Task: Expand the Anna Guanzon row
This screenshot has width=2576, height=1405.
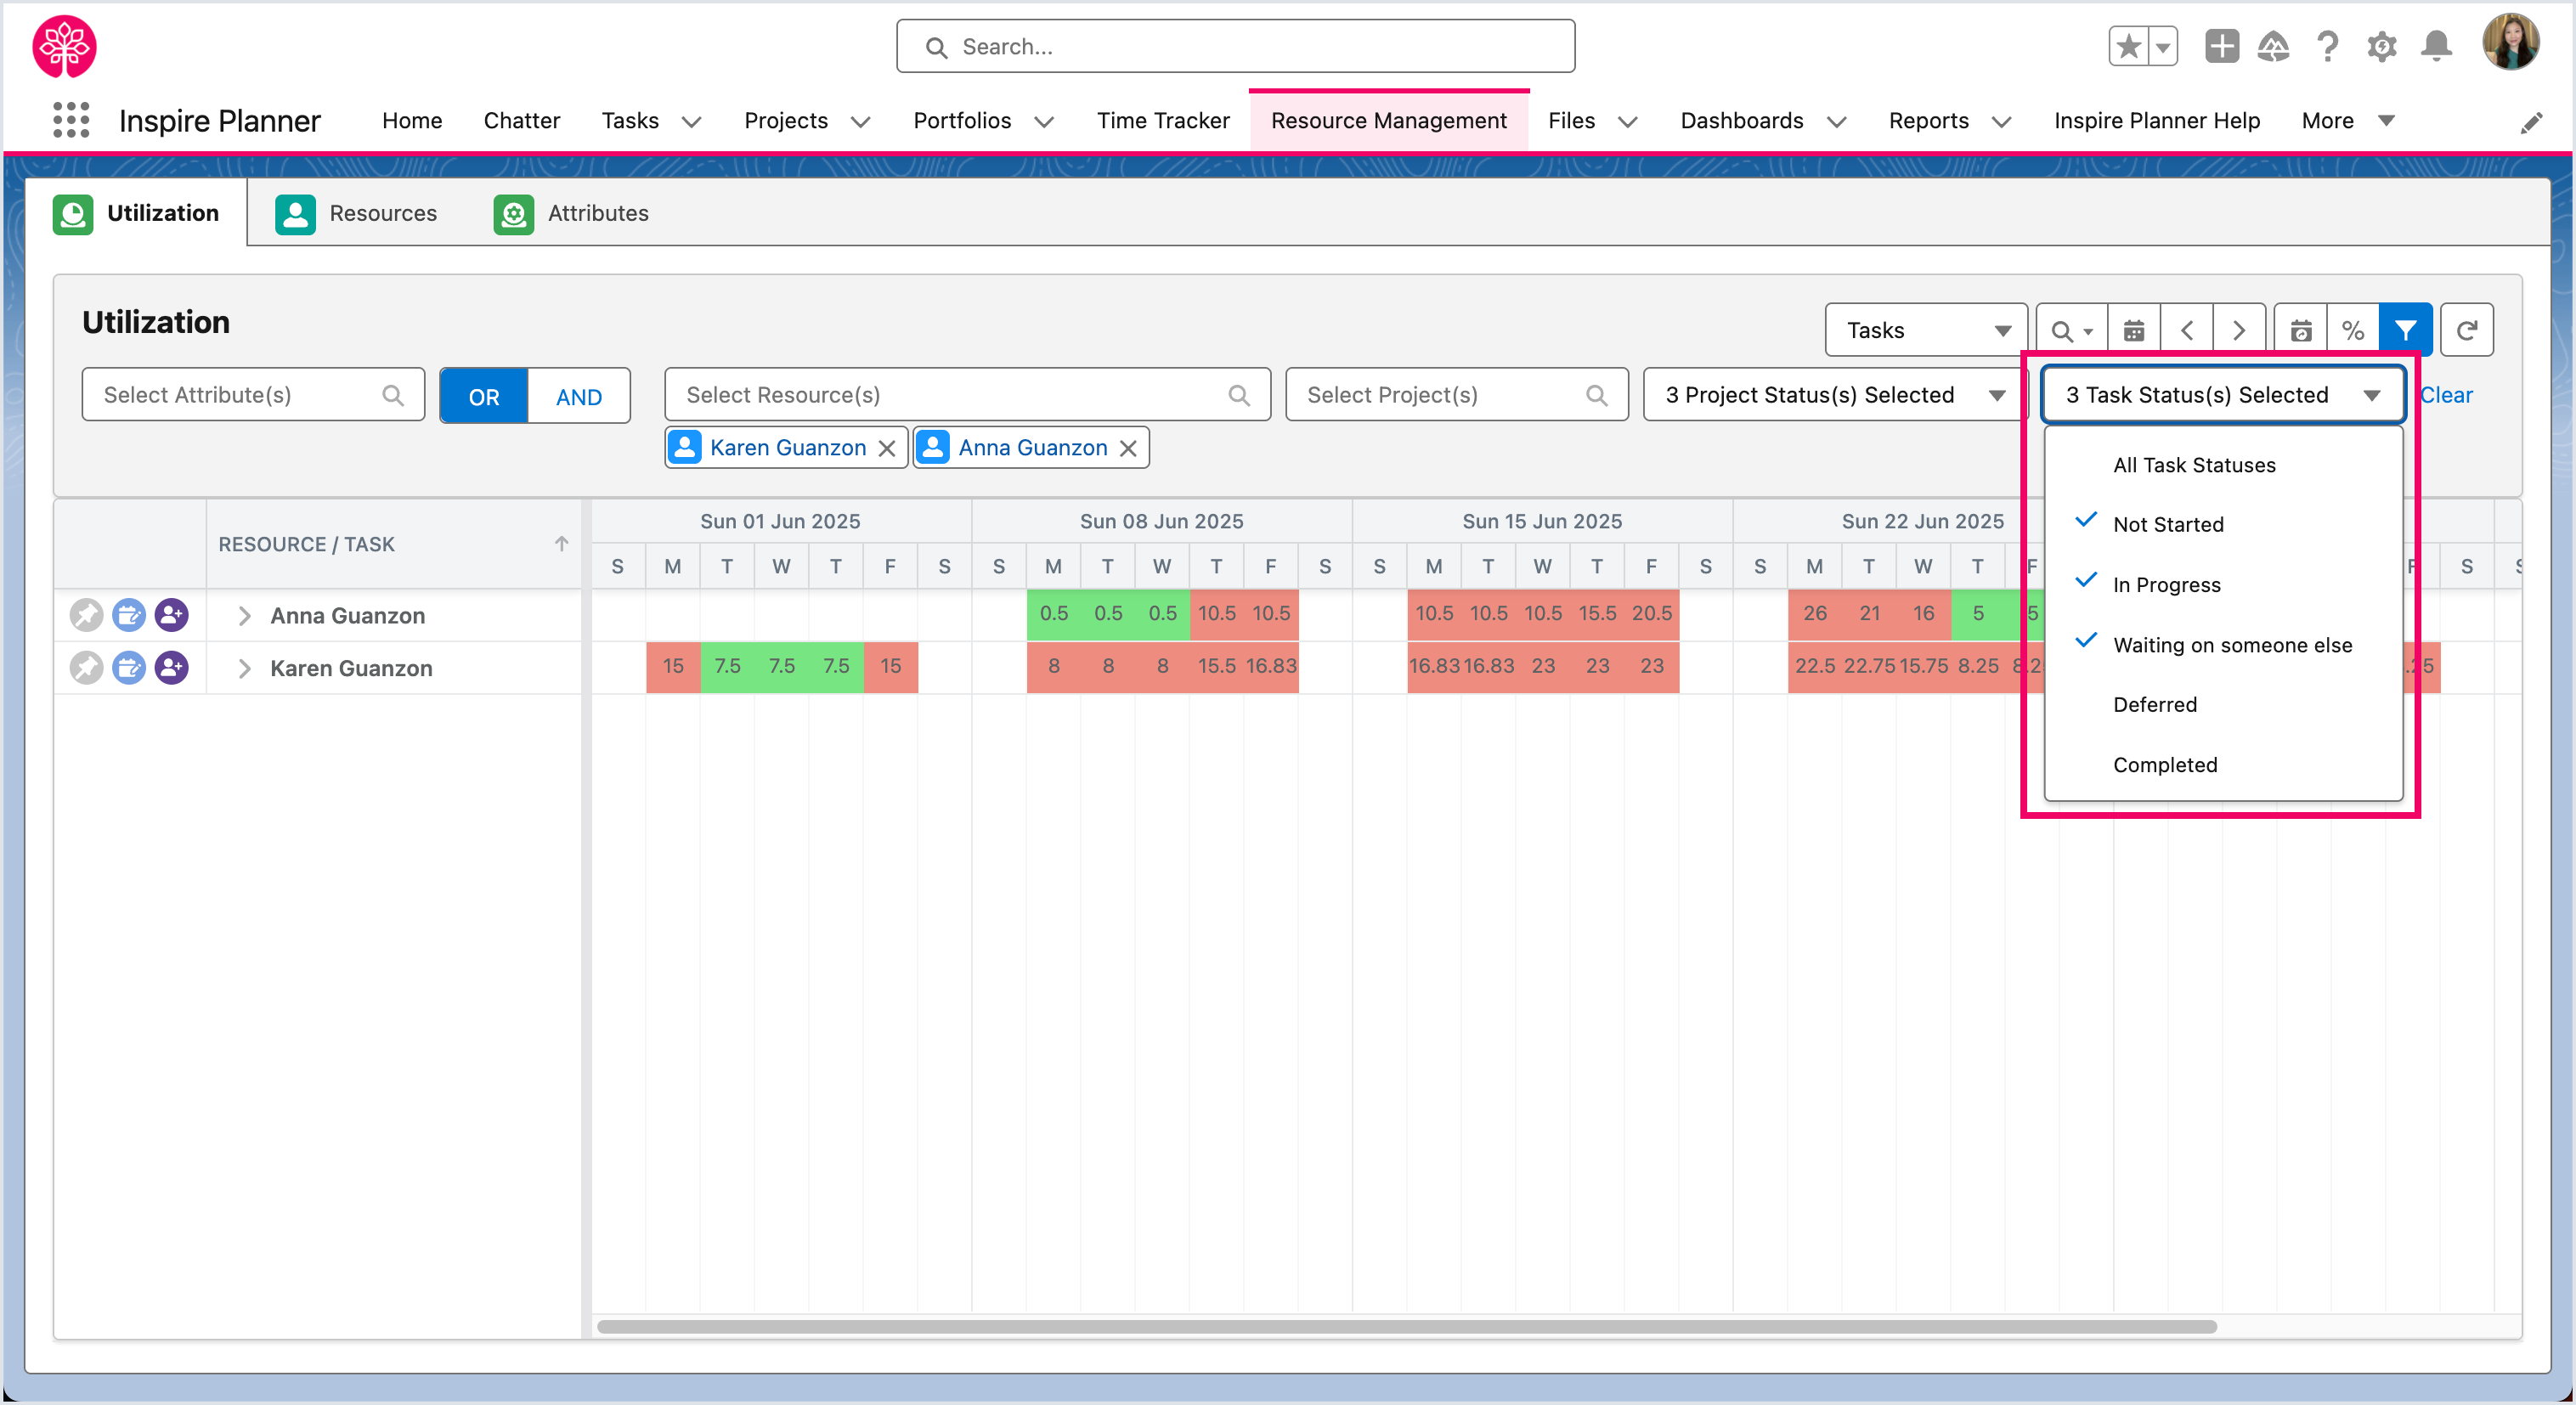Action: click(x=244, y=615)
